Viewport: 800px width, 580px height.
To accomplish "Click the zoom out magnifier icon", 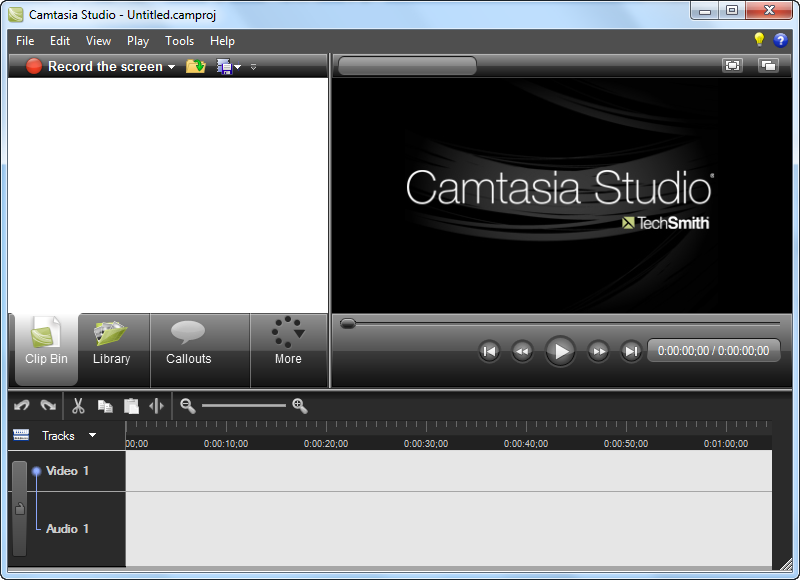I will point(188,406).
